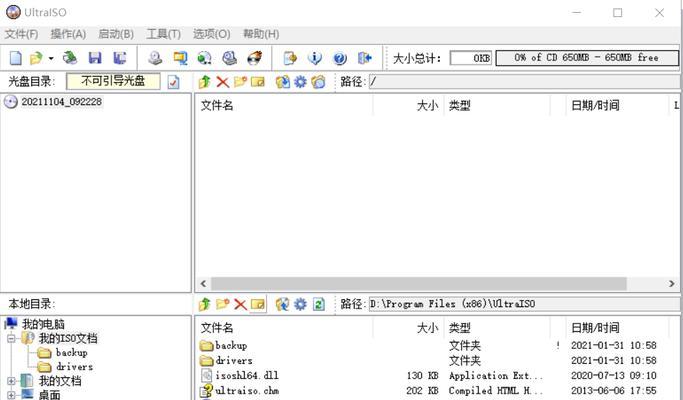Click the Save As toolbar icon
Screen dimensions: 683x400
point(119,58)
